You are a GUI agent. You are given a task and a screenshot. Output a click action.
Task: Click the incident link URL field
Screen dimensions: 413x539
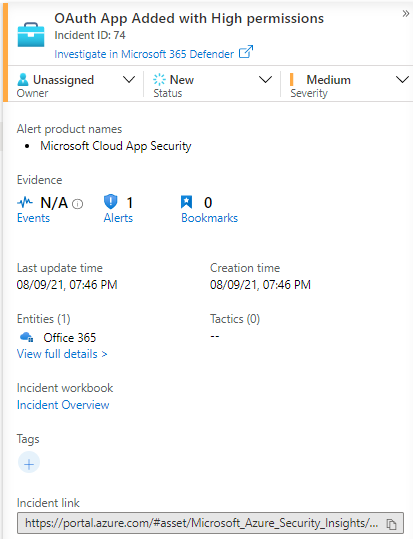210,523
